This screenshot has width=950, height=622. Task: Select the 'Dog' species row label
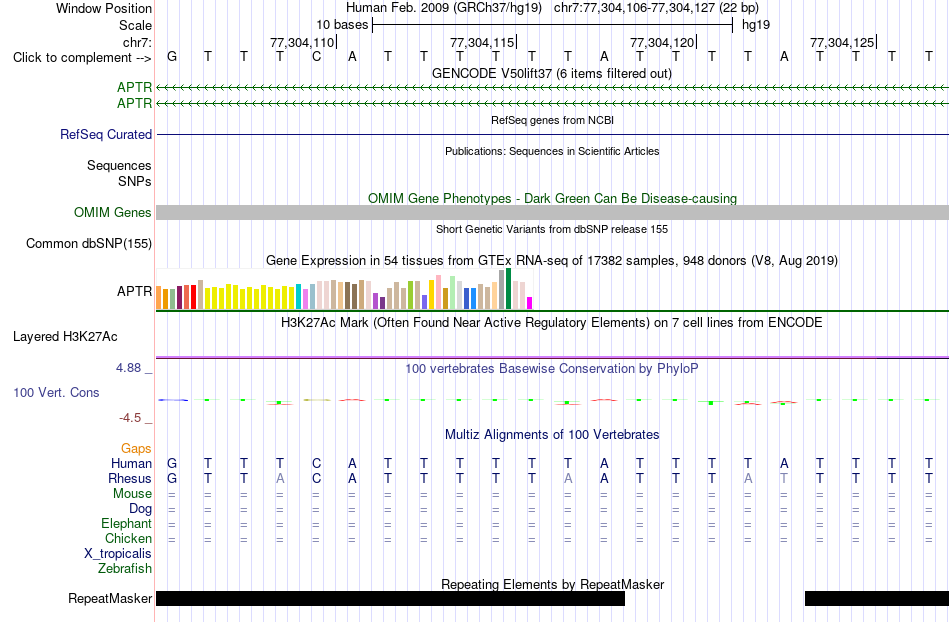pyautogui.click(x=140, y=509)
